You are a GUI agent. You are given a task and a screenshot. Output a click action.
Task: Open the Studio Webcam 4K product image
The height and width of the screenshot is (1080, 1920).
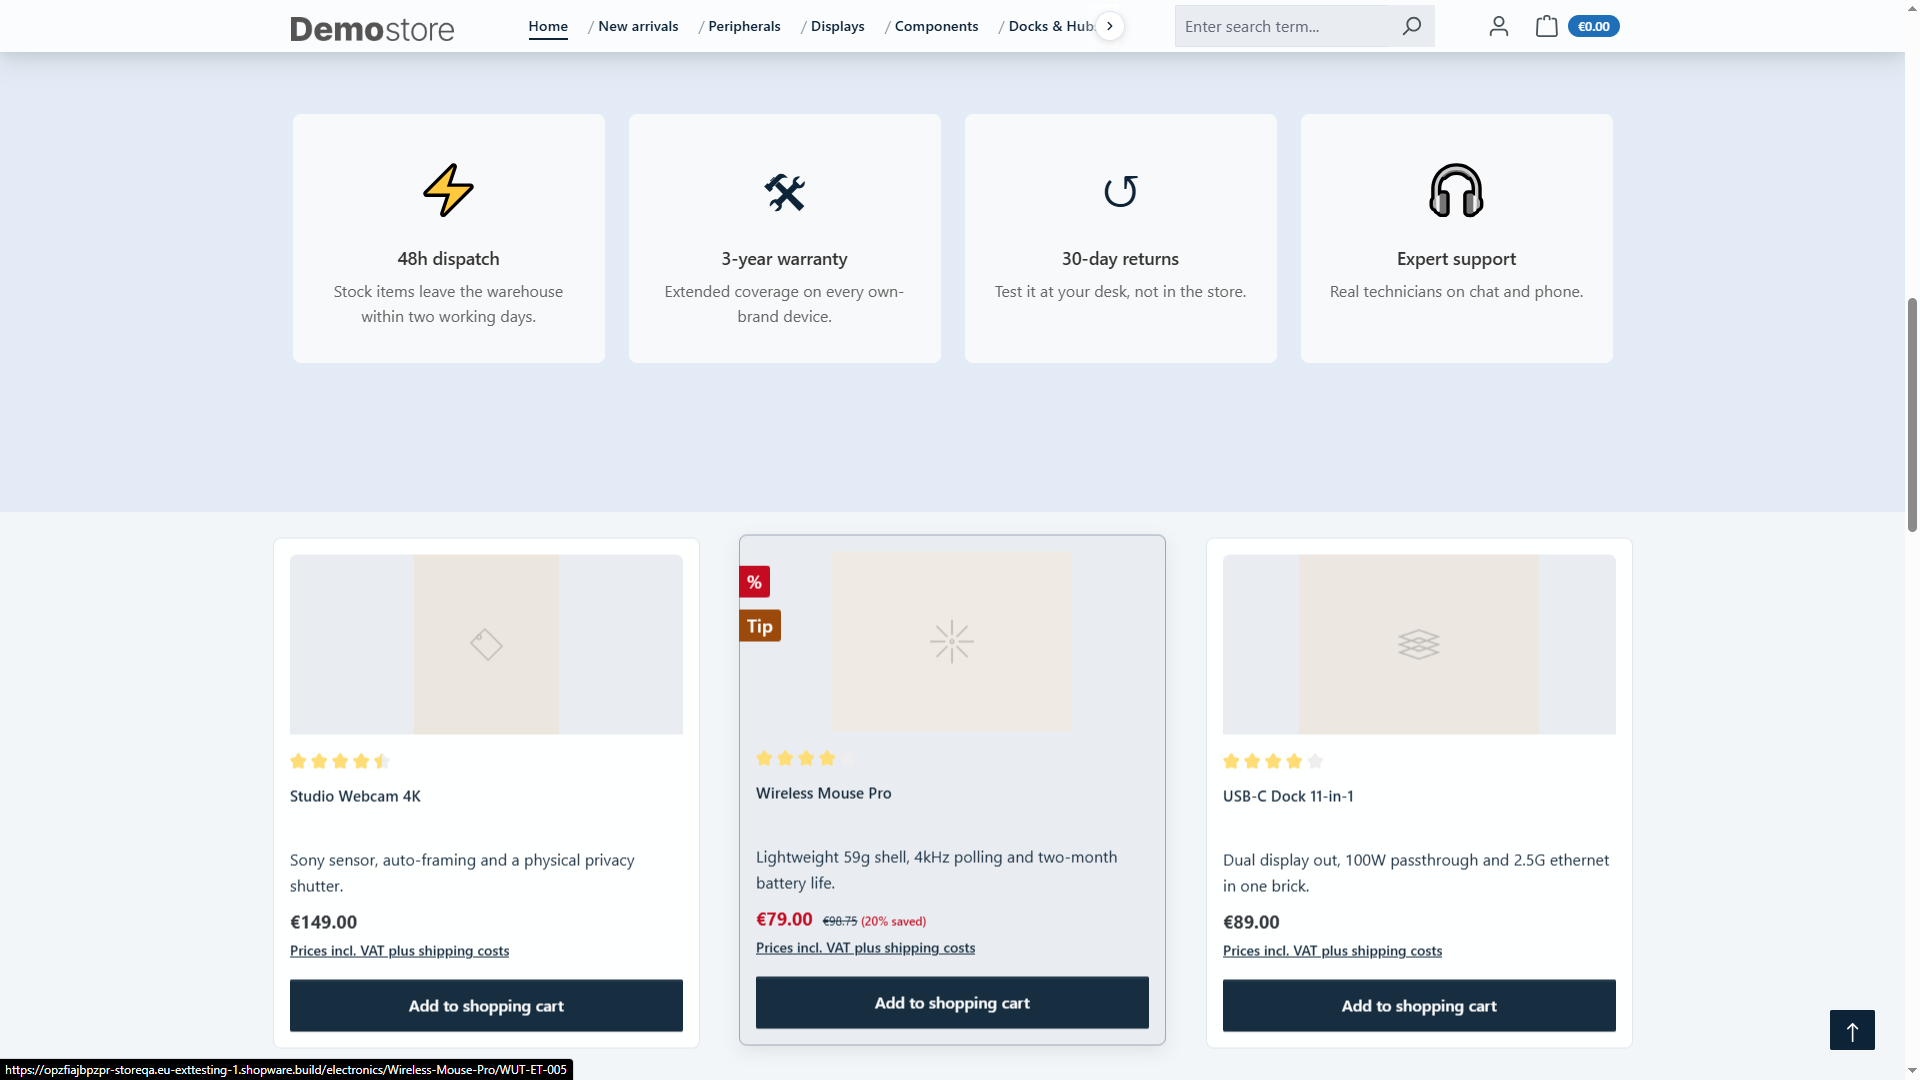coord(486,644)
